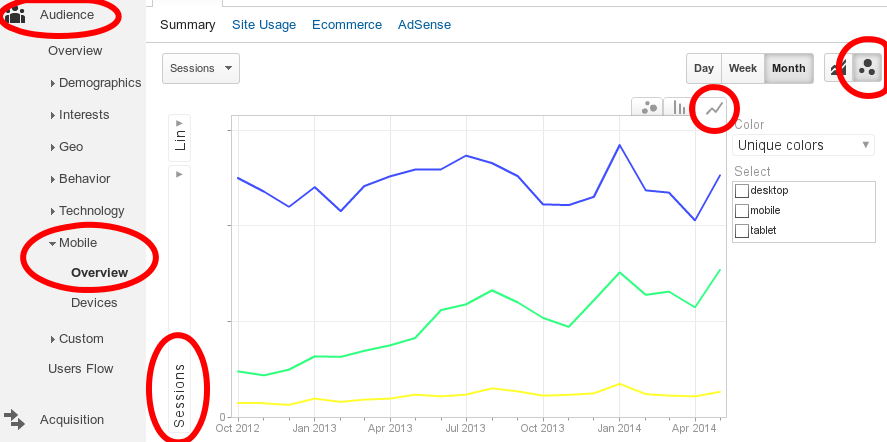This screenshot has height=442, width=887.
Task: Toggle the Lin axis scale selector
Action: [180, 138]
